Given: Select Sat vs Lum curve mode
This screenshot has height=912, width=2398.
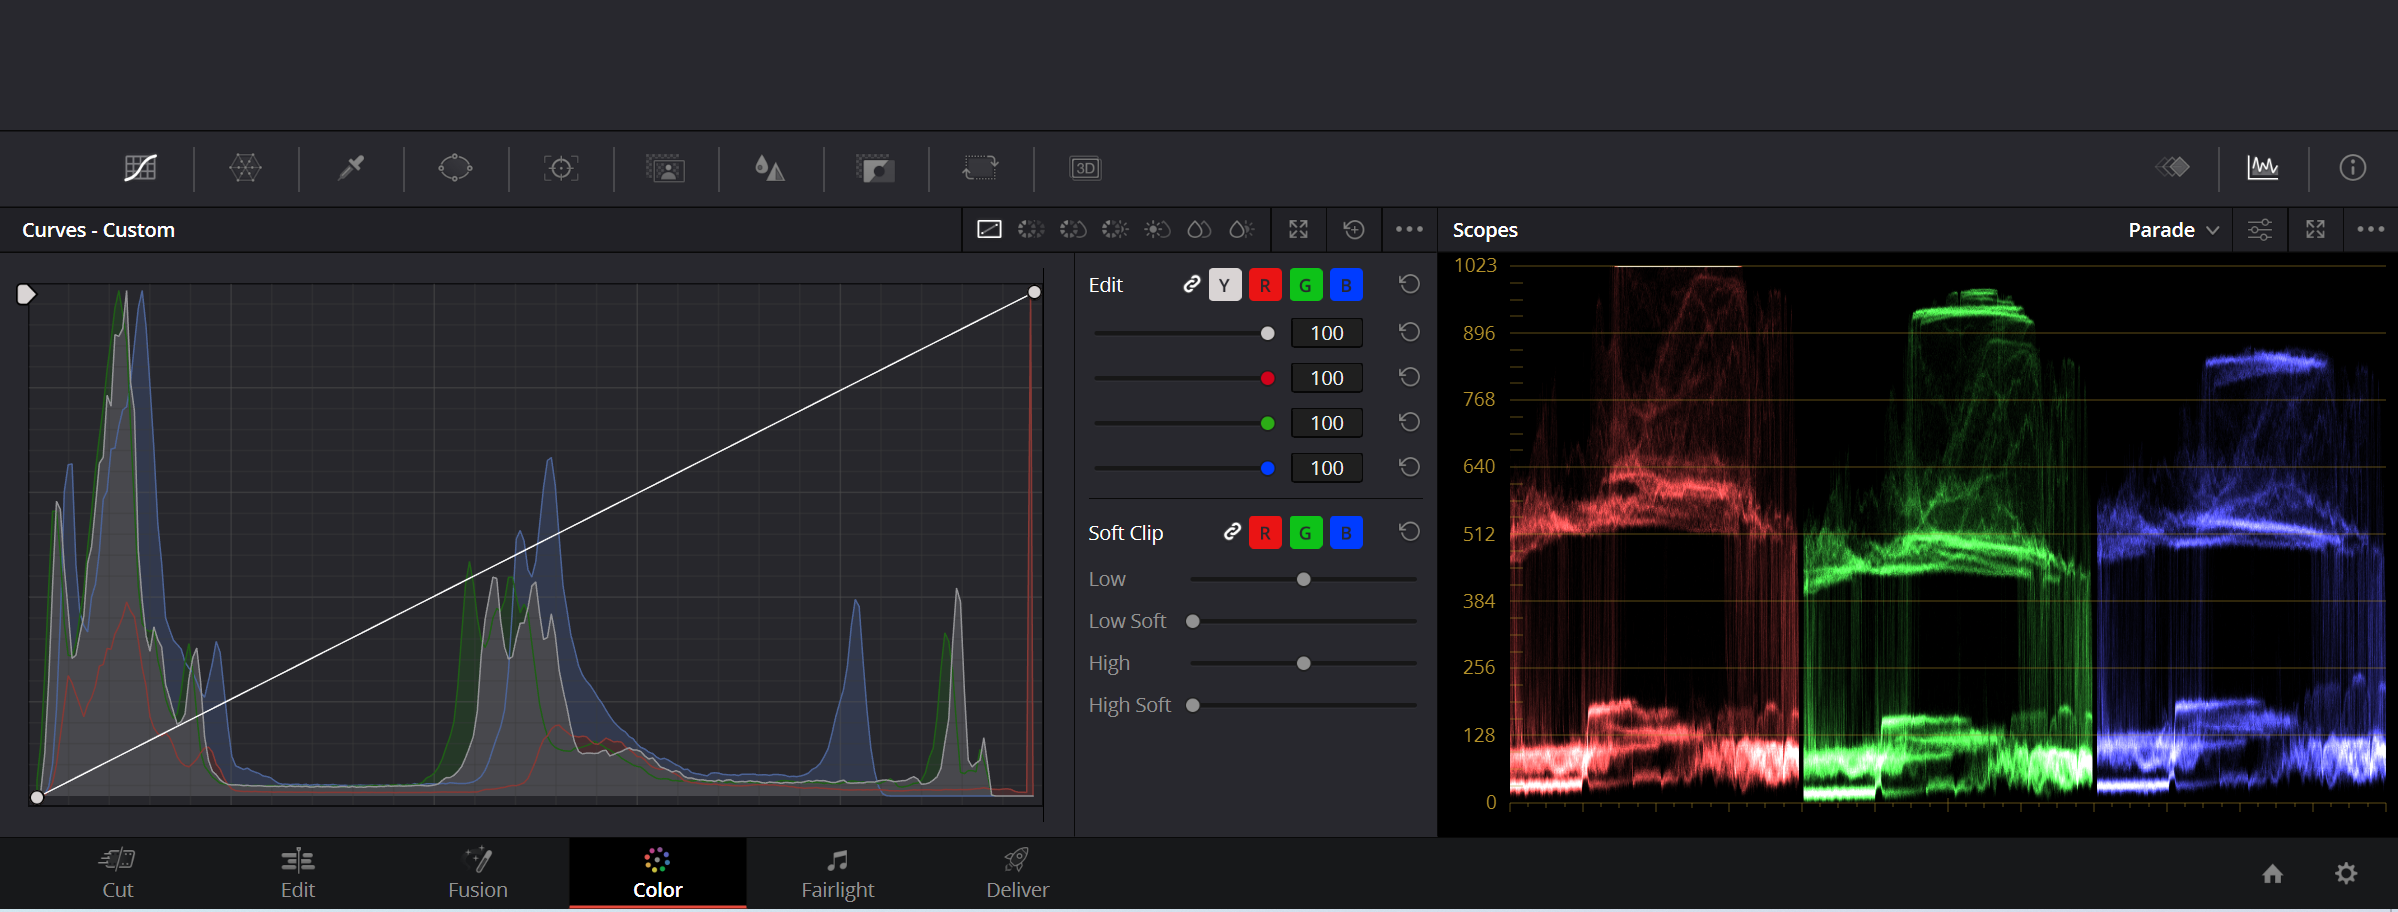Looking at the screenshot, I should click(1241, 230).
